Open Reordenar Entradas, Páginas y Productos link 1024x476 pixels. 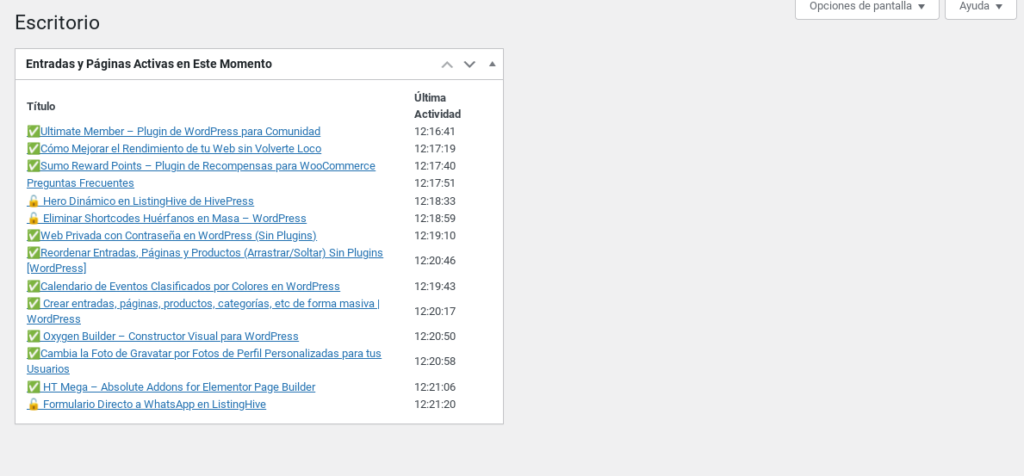[205, 261]
